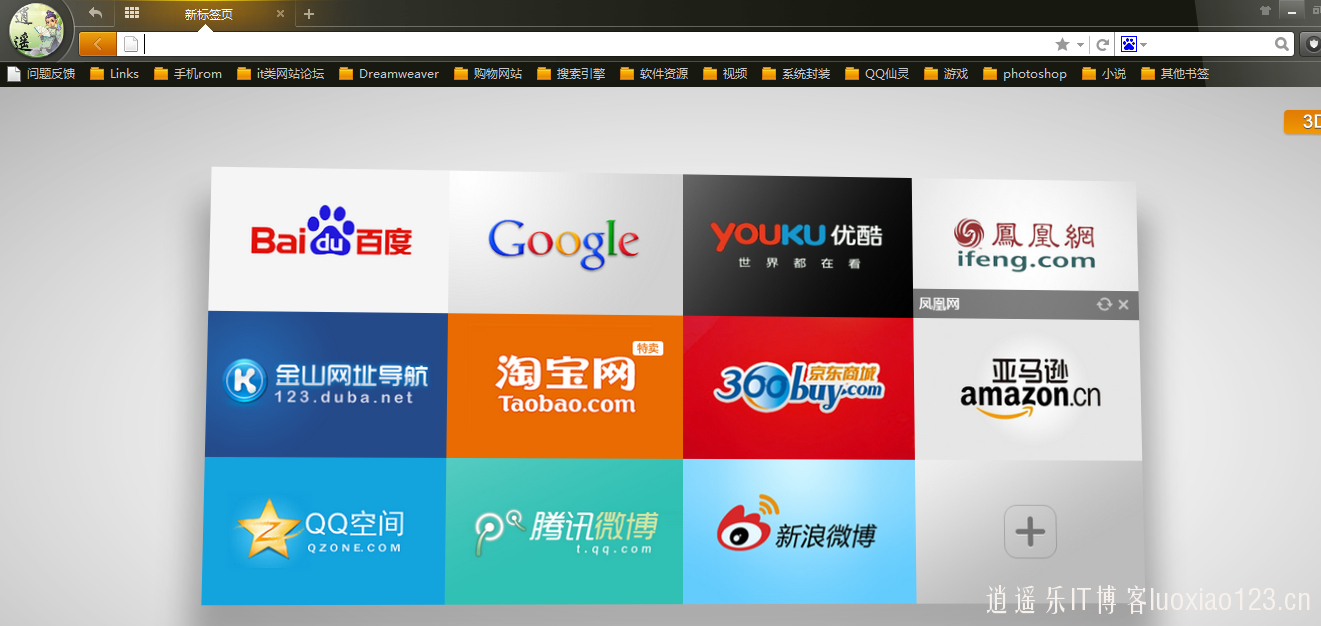Open the 游戏 bookmark folder
The image size is (1321, 626).
coord(945,73)
